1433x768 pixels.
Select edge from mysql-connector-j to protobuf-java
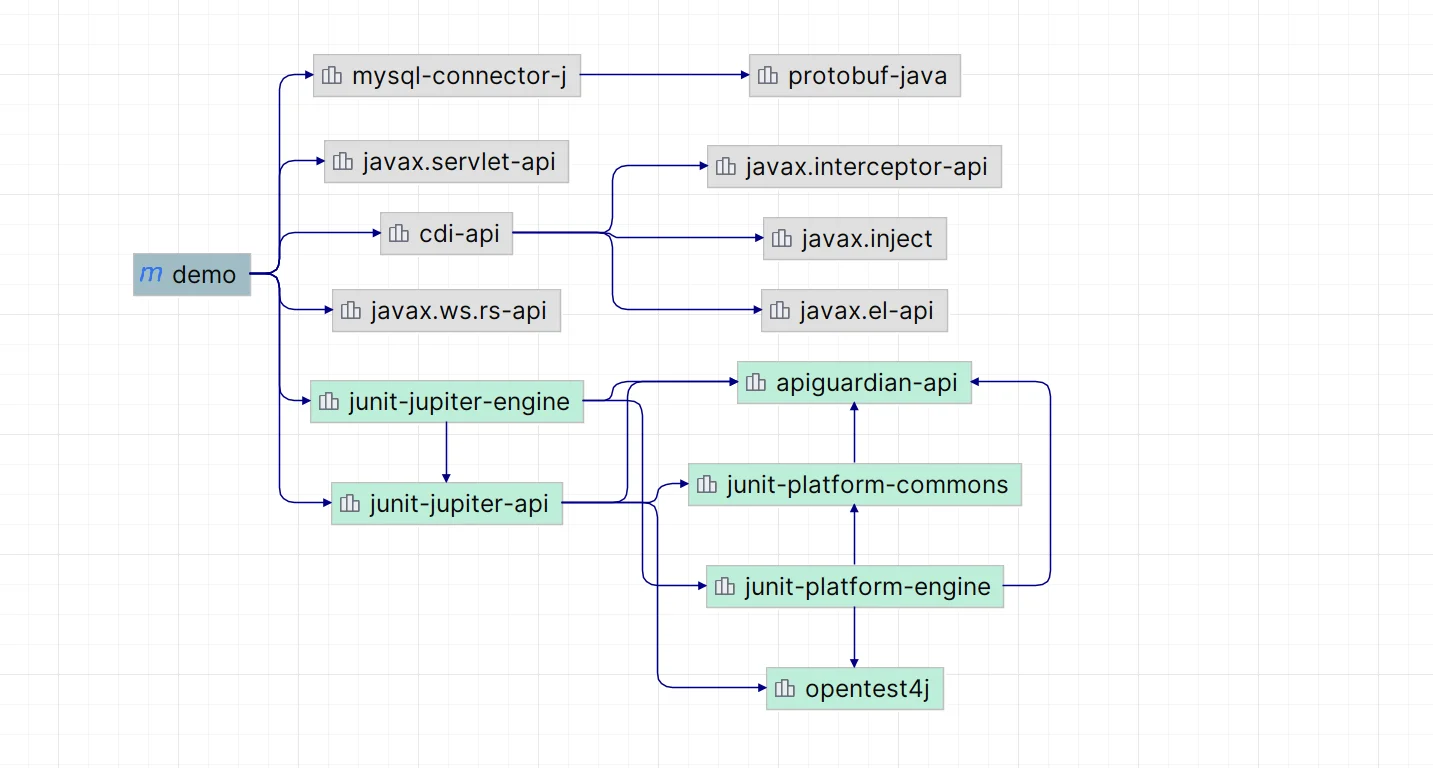click(x=664, y=75)
